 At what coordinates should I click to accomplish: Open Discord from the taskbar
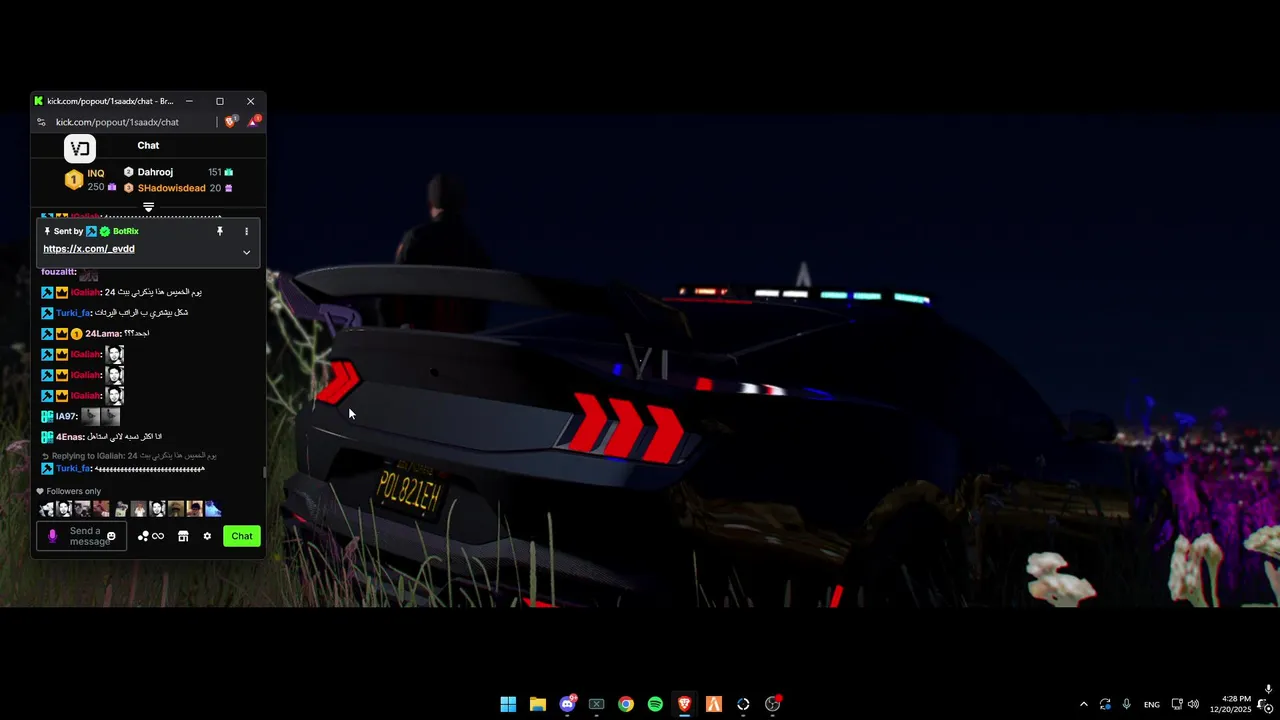pos(567,704)
